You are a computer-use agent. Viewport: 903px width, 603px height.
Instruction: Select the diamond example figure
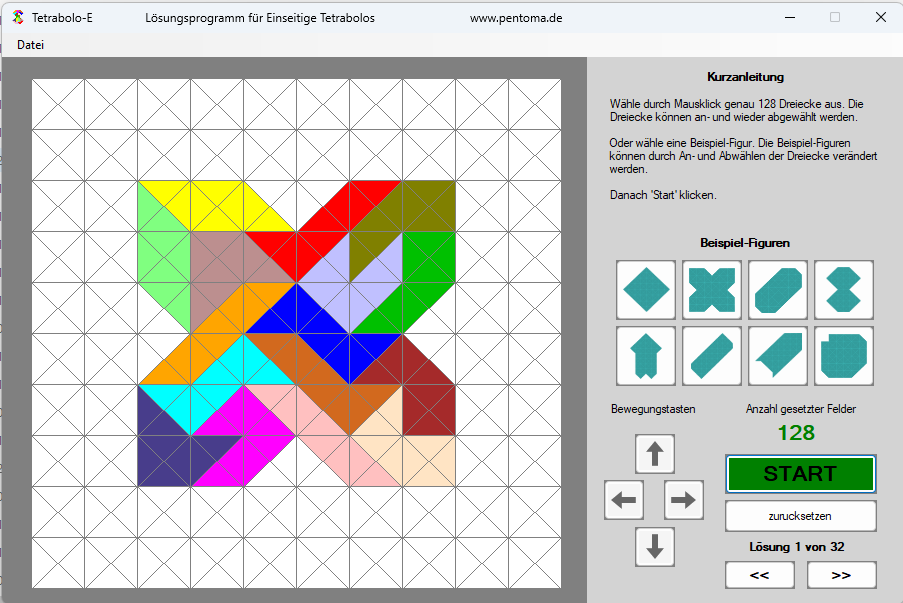[645, 290]
